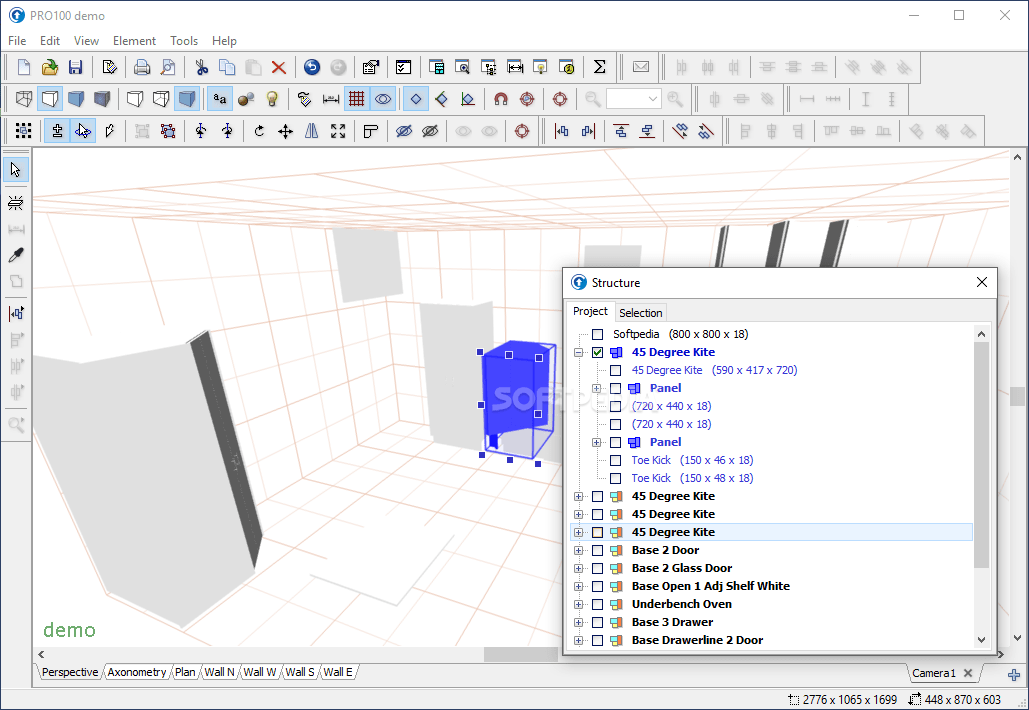Check the checkbox next to Base 2 Door

598,550
